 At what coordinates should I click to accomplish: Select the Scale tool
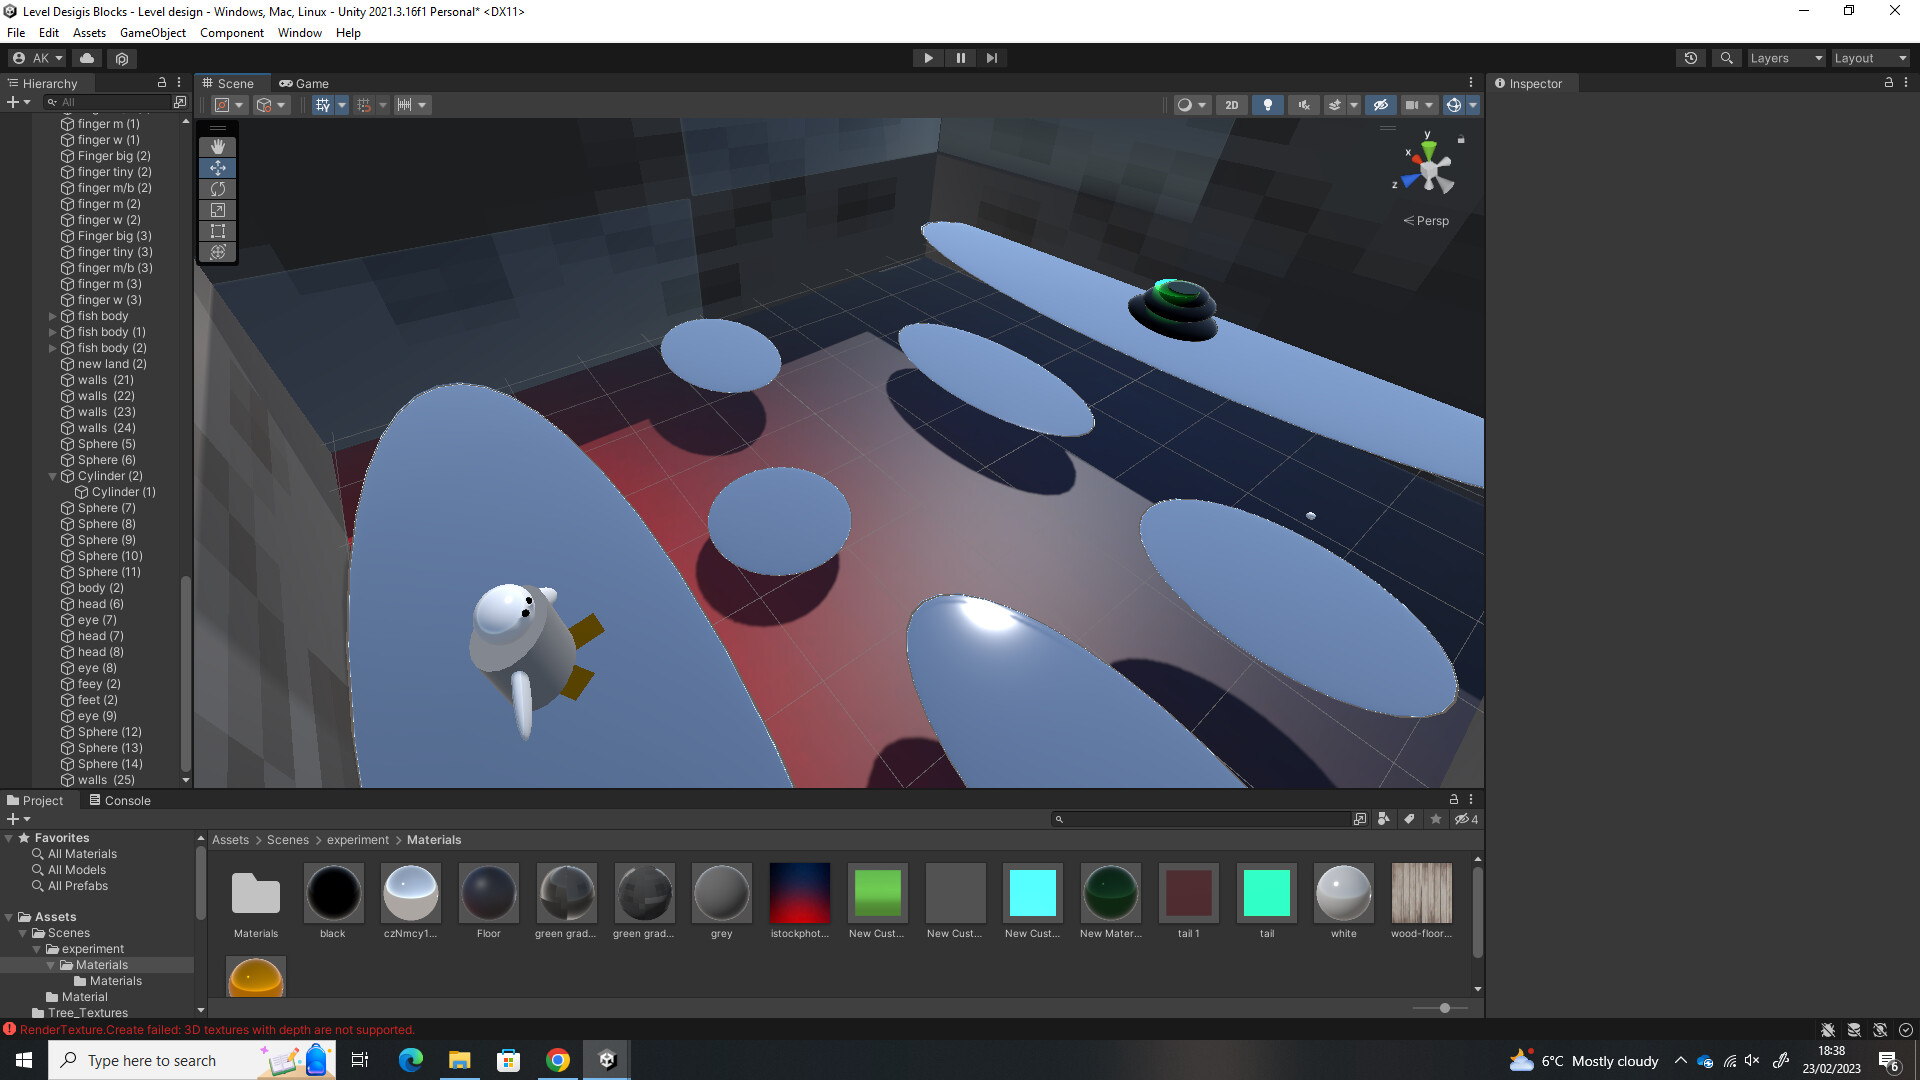(217, 210)
